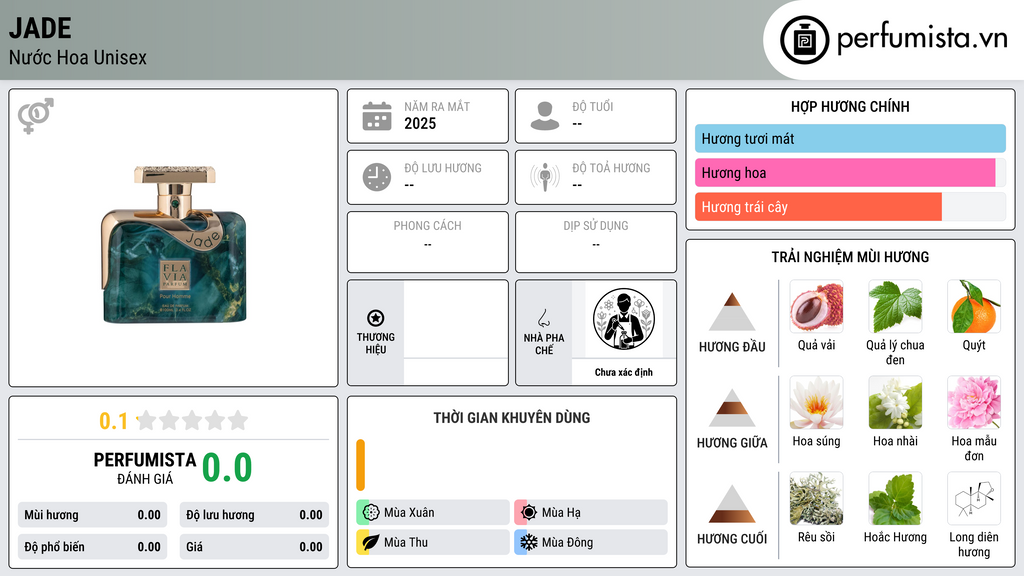Click the Perfumista đánh giá label
The width and height of the screenshot is (1024, 576).
click(145, 468)
